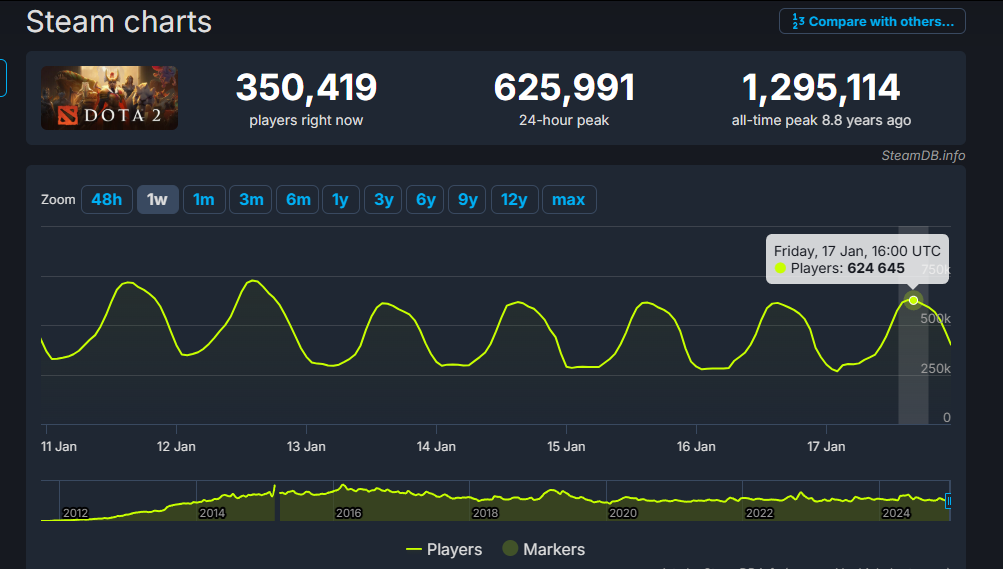The height and width of the screenshot is (569, 1003).
Task: Open the Dota 2 game thumbnail
Action: (x=109, y=98)
